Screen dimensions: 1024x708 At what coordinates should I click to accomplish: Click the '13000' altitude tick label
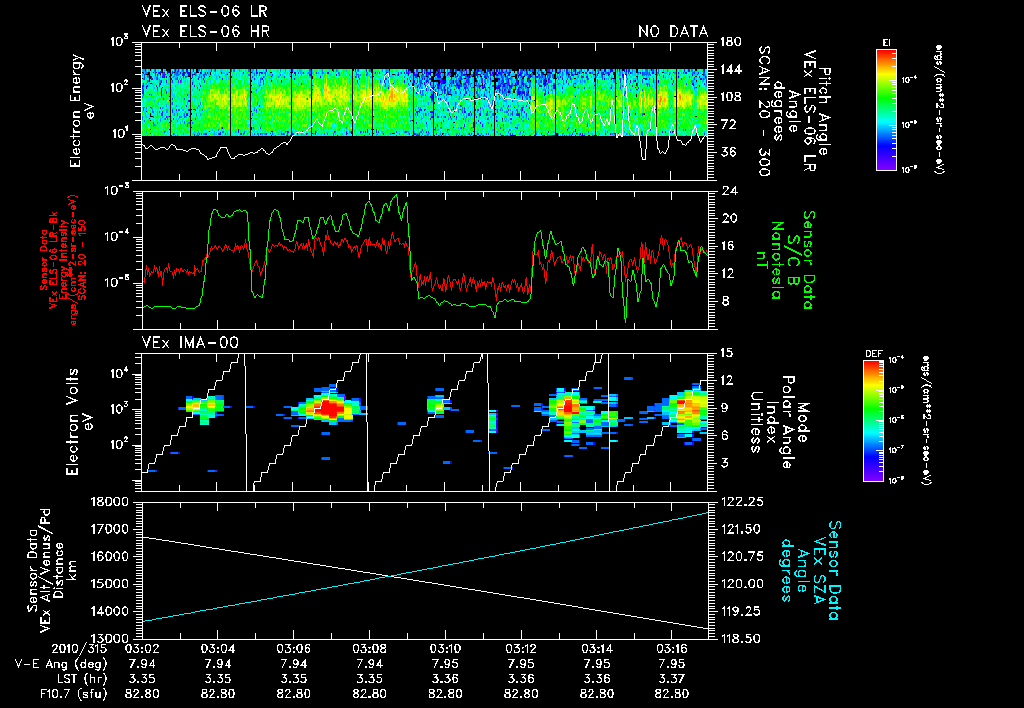pos(110,638)
